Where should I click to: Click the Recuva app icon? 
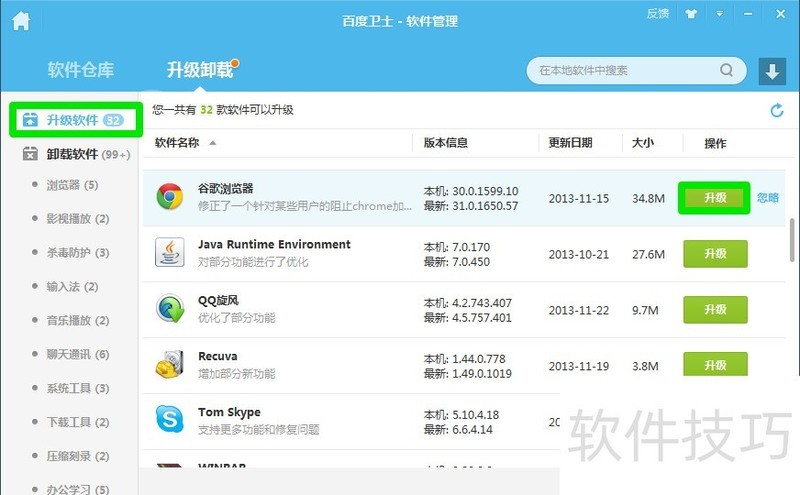[x=170, y=365]
